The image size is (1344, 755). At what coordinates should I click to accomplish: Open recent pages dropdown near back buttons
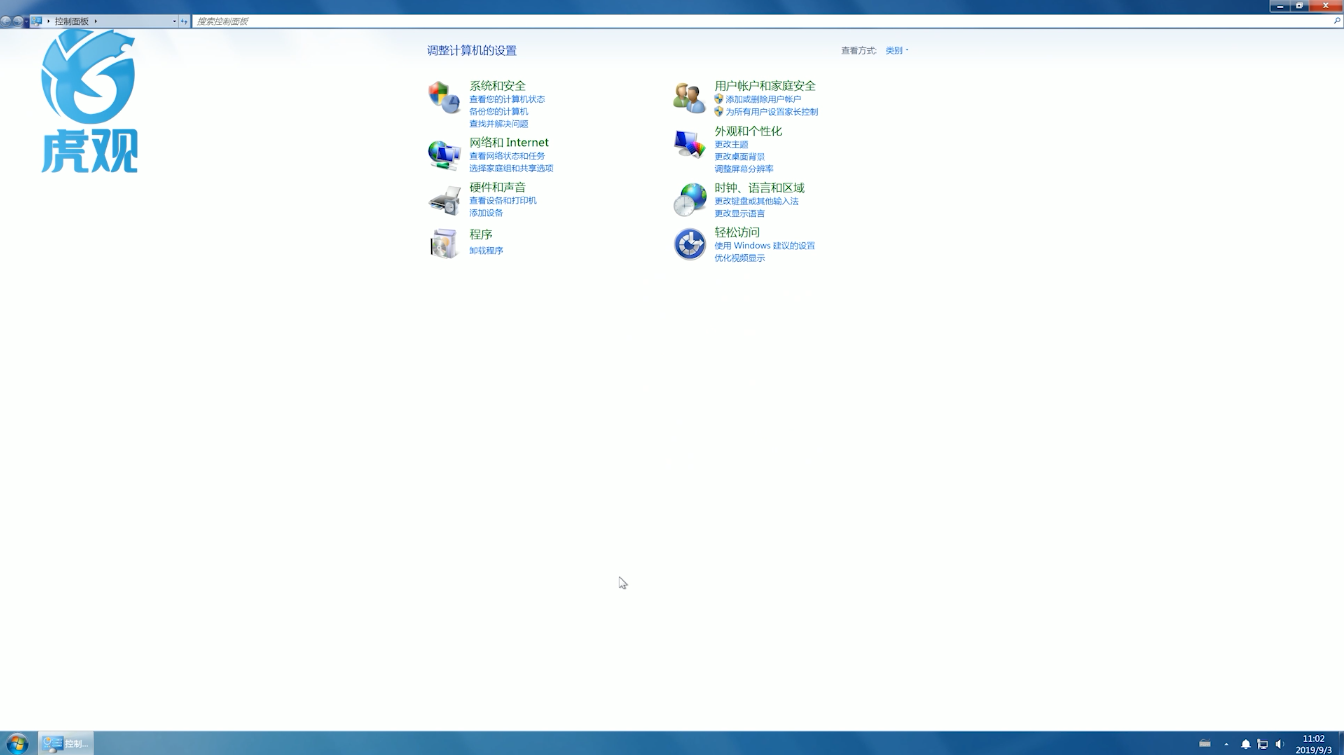tap(27, 21)
